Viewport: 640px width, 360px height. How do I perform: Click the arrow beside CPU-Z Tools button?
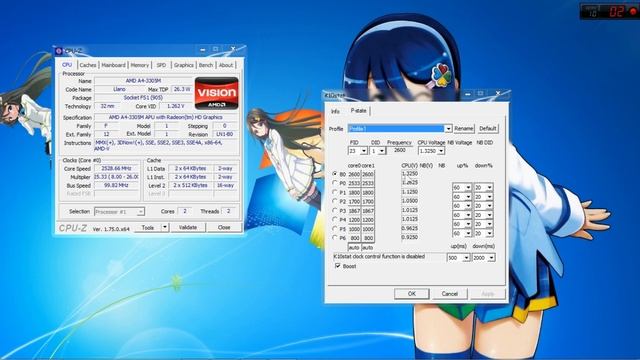click(165, 227)
